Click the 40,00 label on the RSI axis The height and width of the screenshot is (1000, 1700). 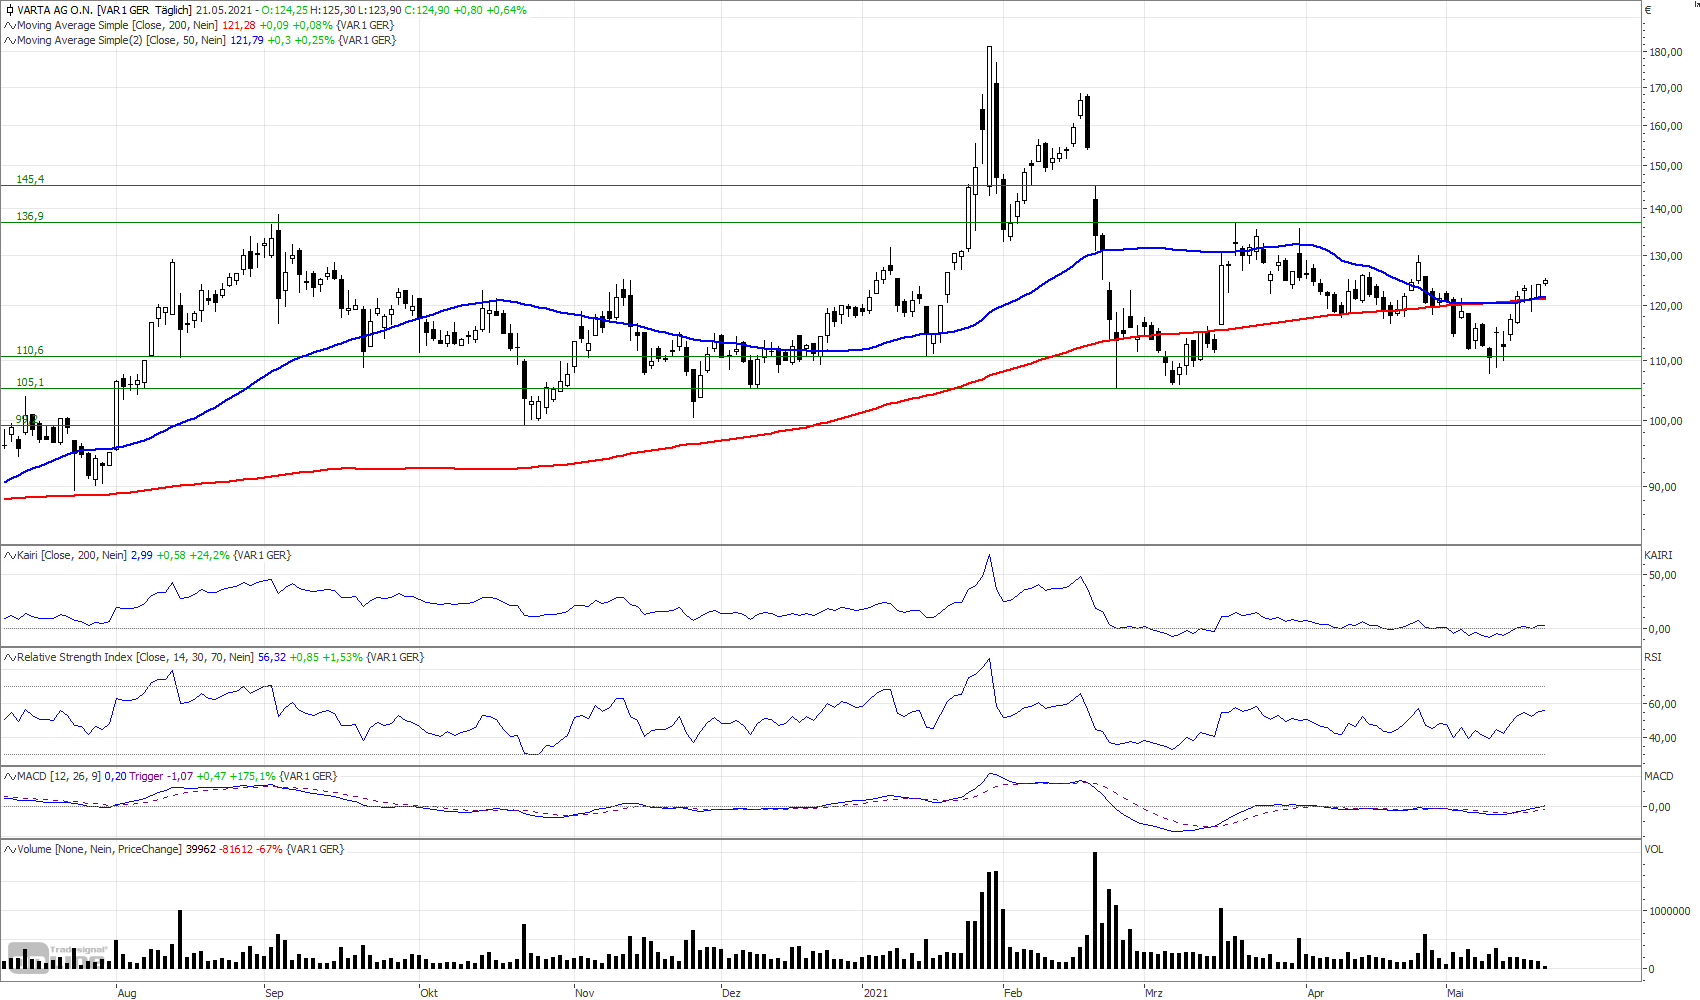coord(1663,738)
